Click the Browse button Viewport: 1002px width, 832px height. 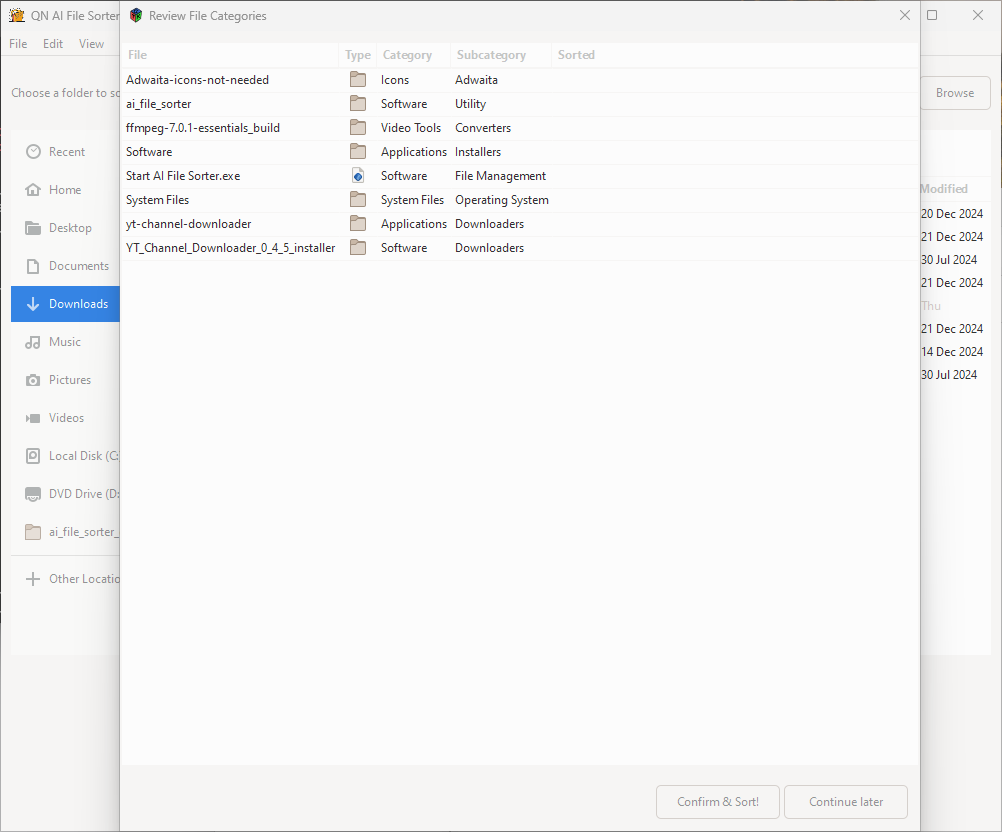(954, 93)
